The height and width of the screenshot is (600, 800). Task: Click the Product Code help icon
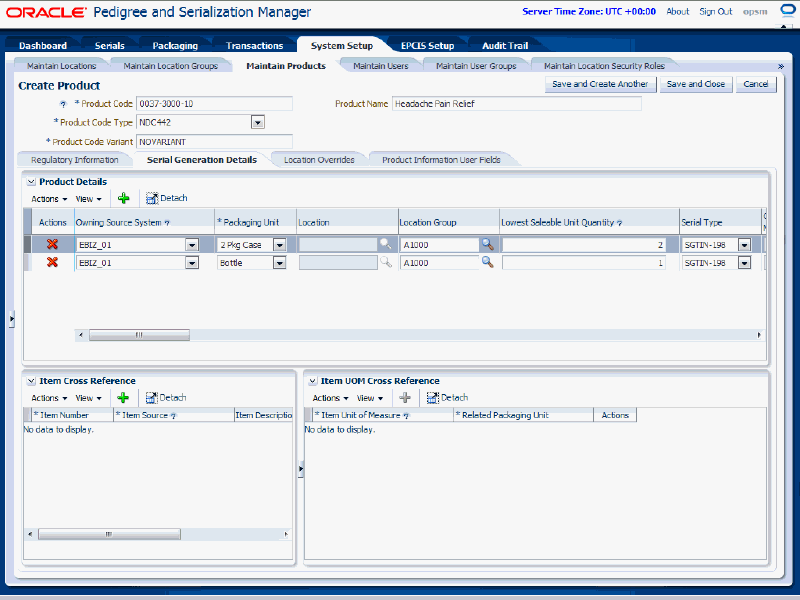click(x=63, y=104)
